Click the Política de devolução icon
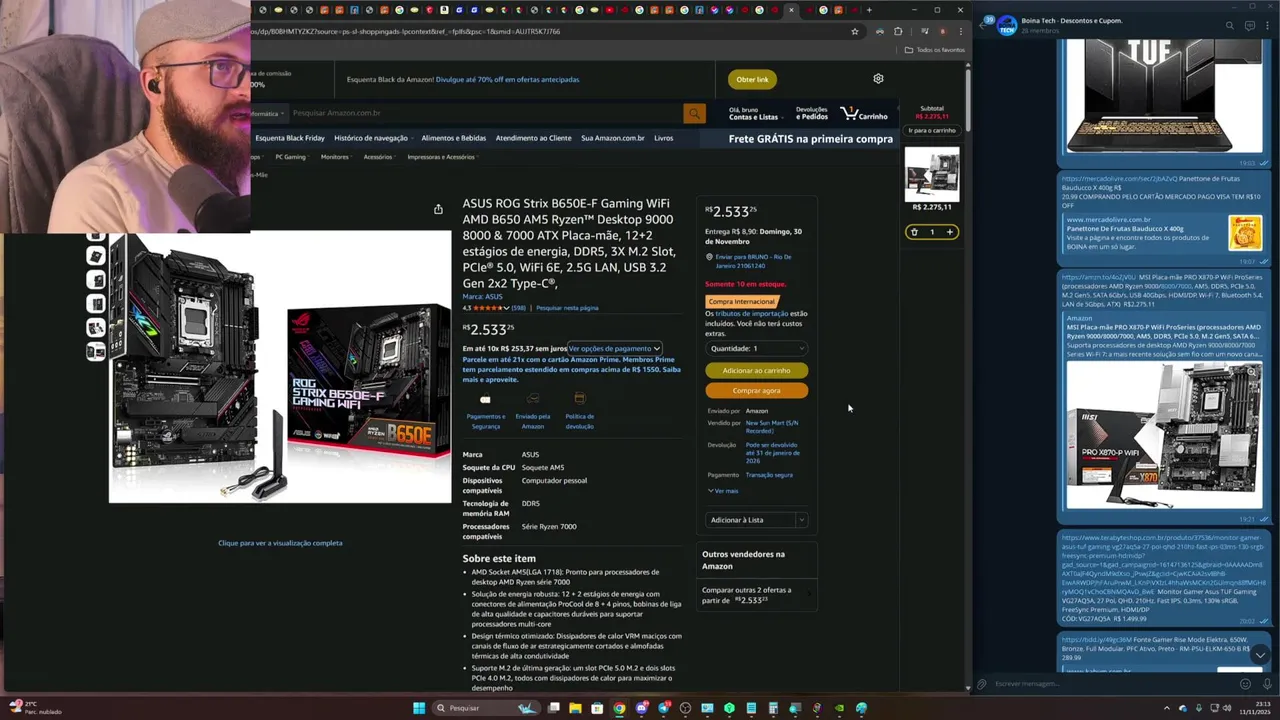 (x=579, y=399)
